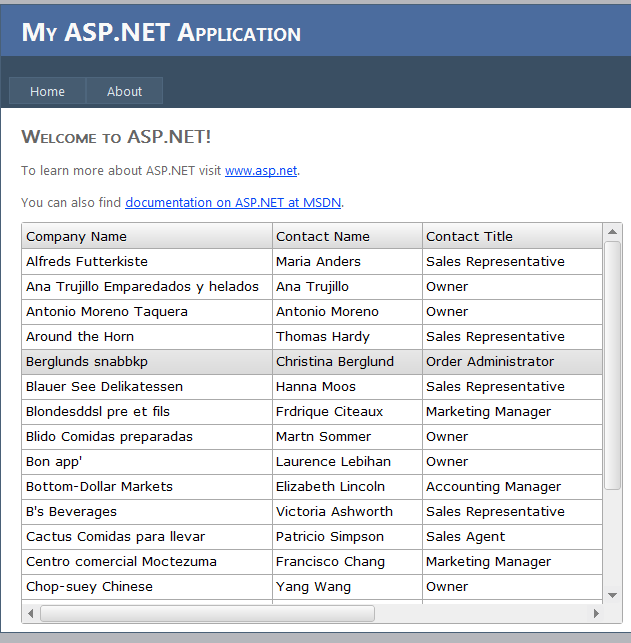Select the Chop-suey Chinese cell
This screenshot has height=643, width=631.
click(x=147, y=587)
